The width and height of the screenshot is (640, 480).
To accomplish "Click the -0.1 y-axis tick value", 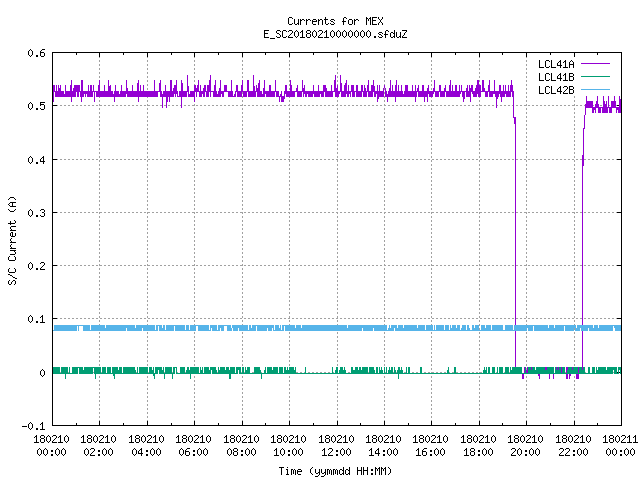I will click(33, 426).
